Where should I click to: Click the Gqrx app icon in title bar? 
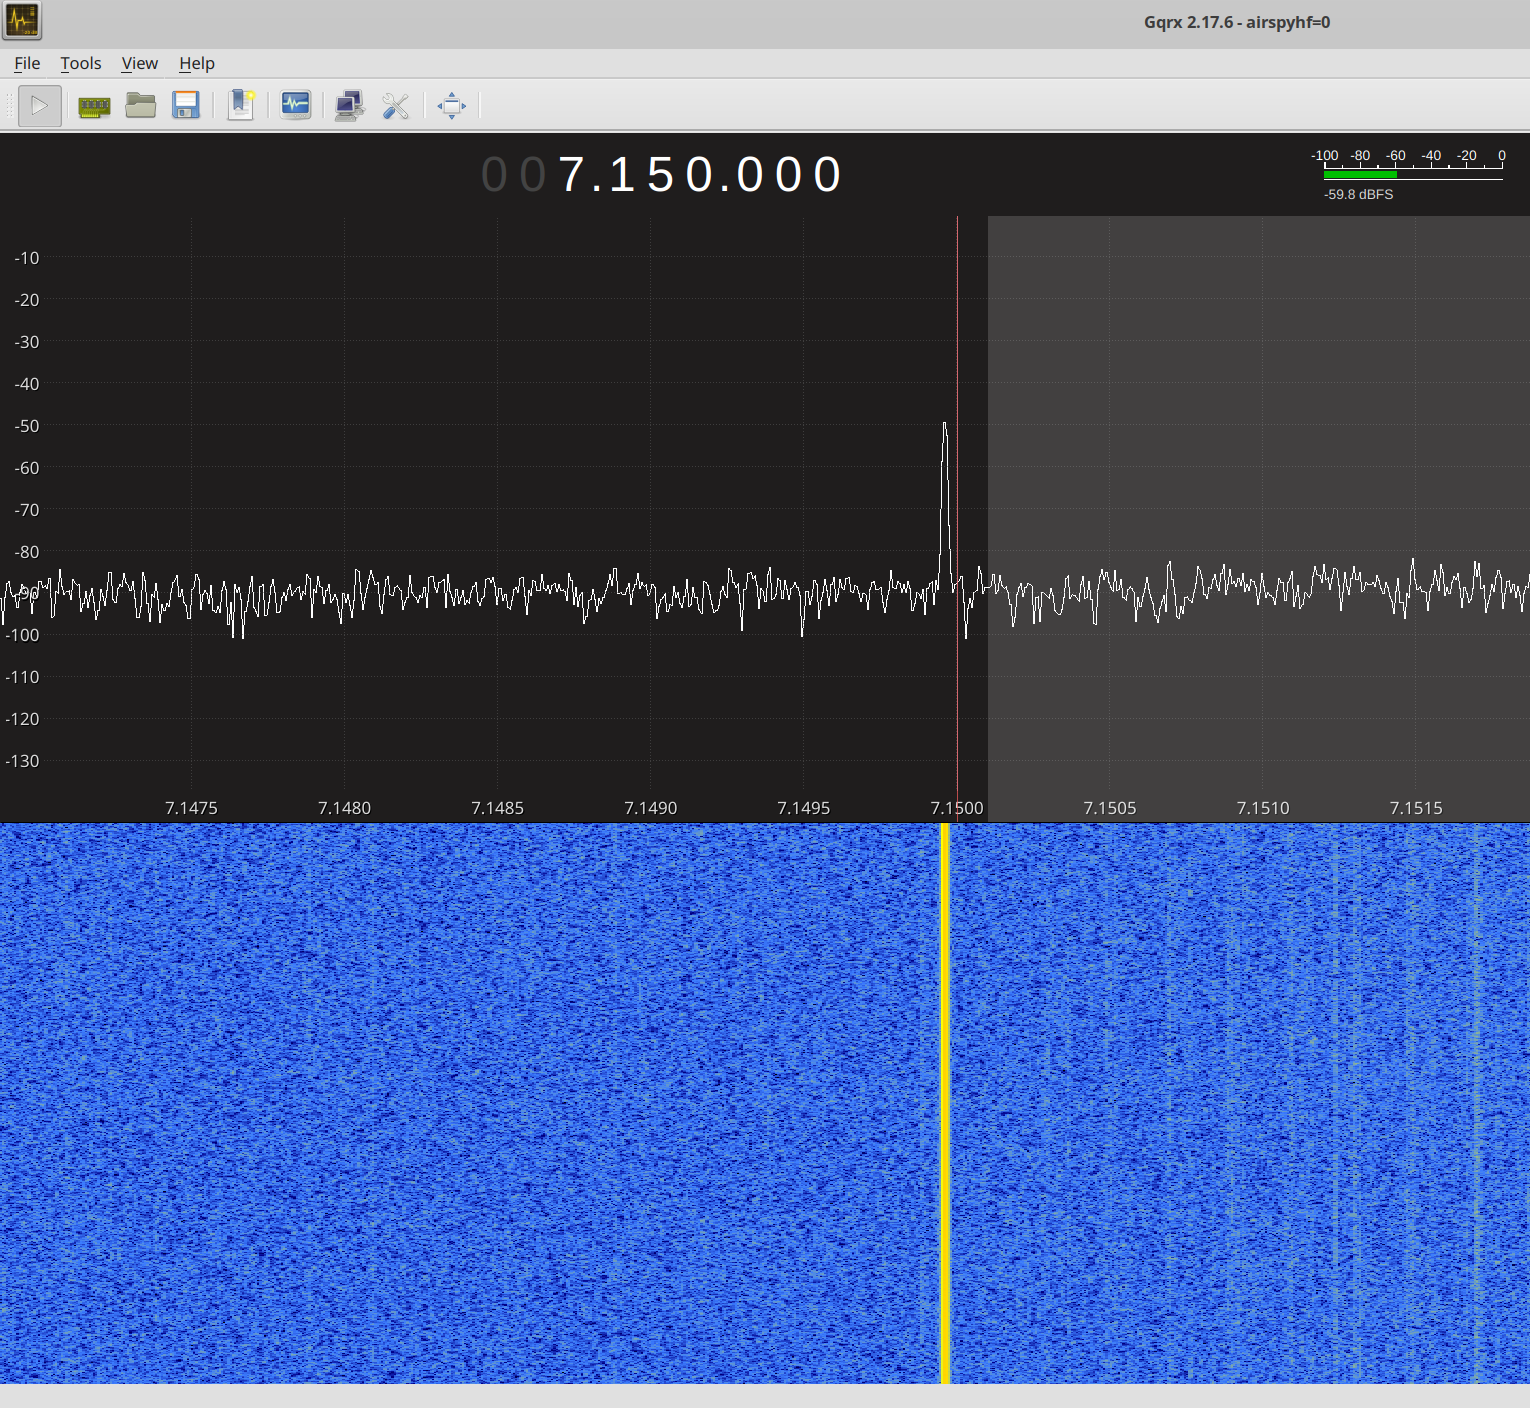[x=21, y=21]
